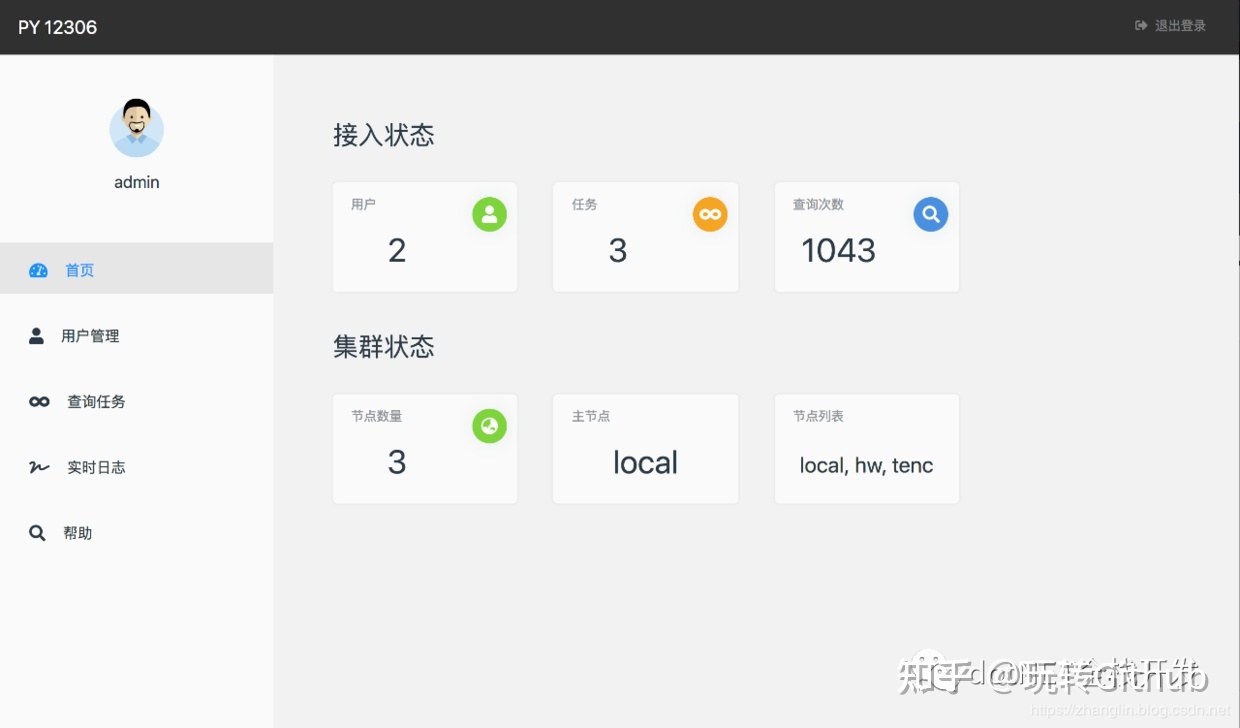
Task: Click the 查询次数 card label
Action: coord(818,204)
